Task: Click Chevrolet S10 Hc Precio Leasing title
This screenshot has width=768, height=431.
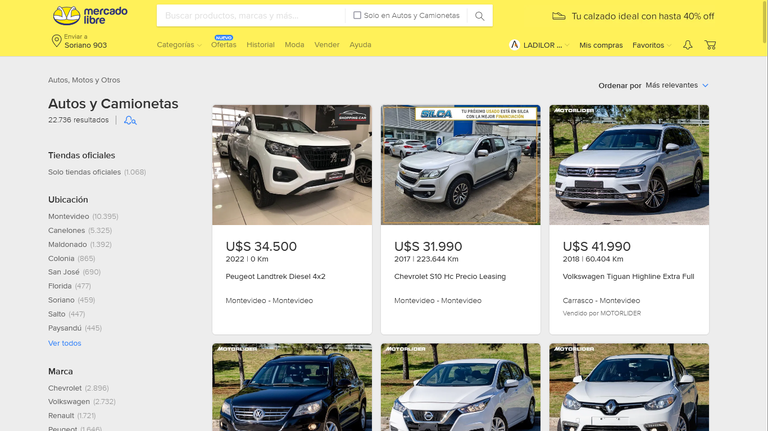Action: click(450, 276)
